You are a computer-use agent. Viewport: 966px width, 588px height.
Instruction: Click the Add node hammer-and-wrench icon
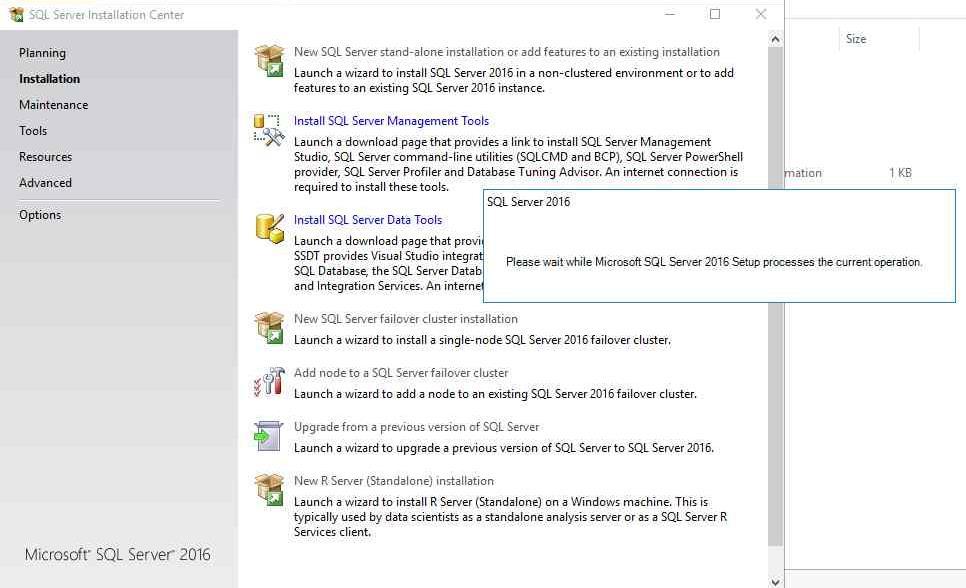coord(269,382)
